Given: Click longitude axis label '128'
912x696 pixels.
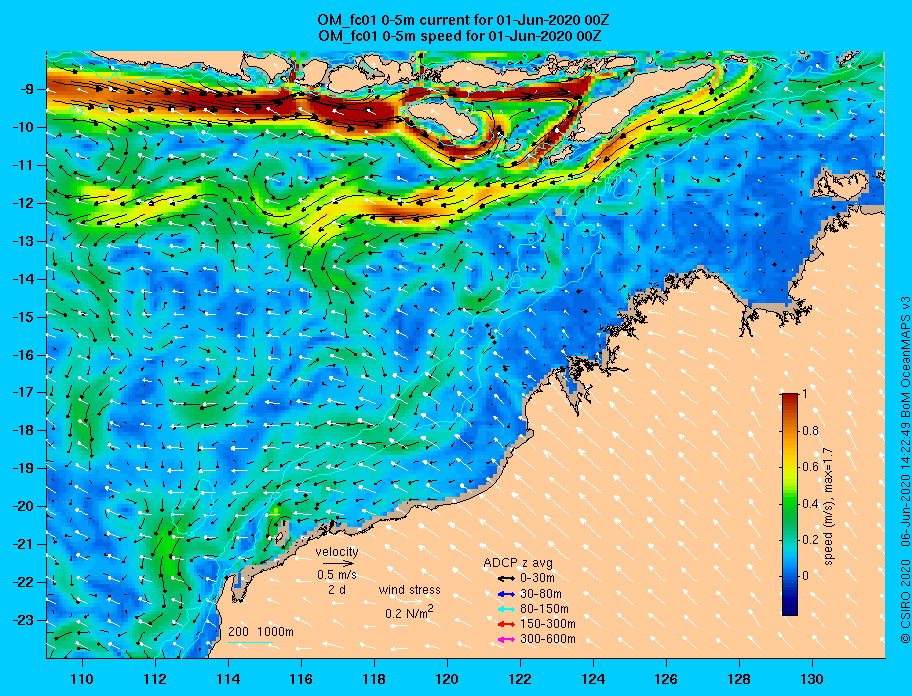Looking at the screenshot, I should tap(739, 679).
